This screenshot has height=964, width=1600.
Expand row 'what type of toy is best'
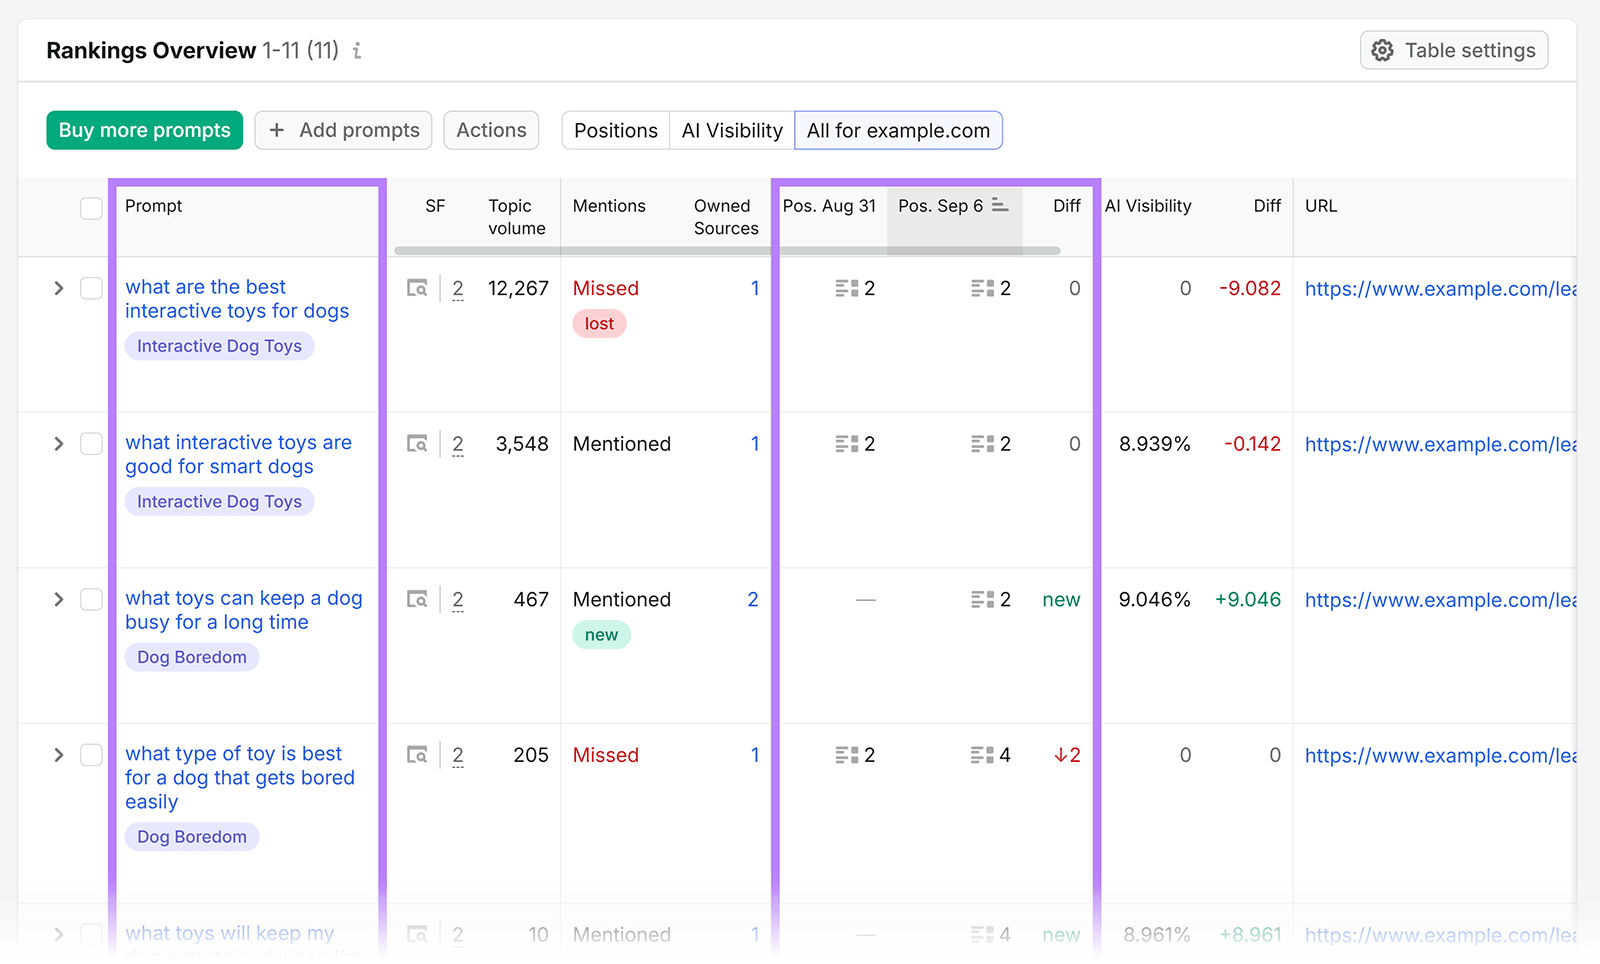59,755
